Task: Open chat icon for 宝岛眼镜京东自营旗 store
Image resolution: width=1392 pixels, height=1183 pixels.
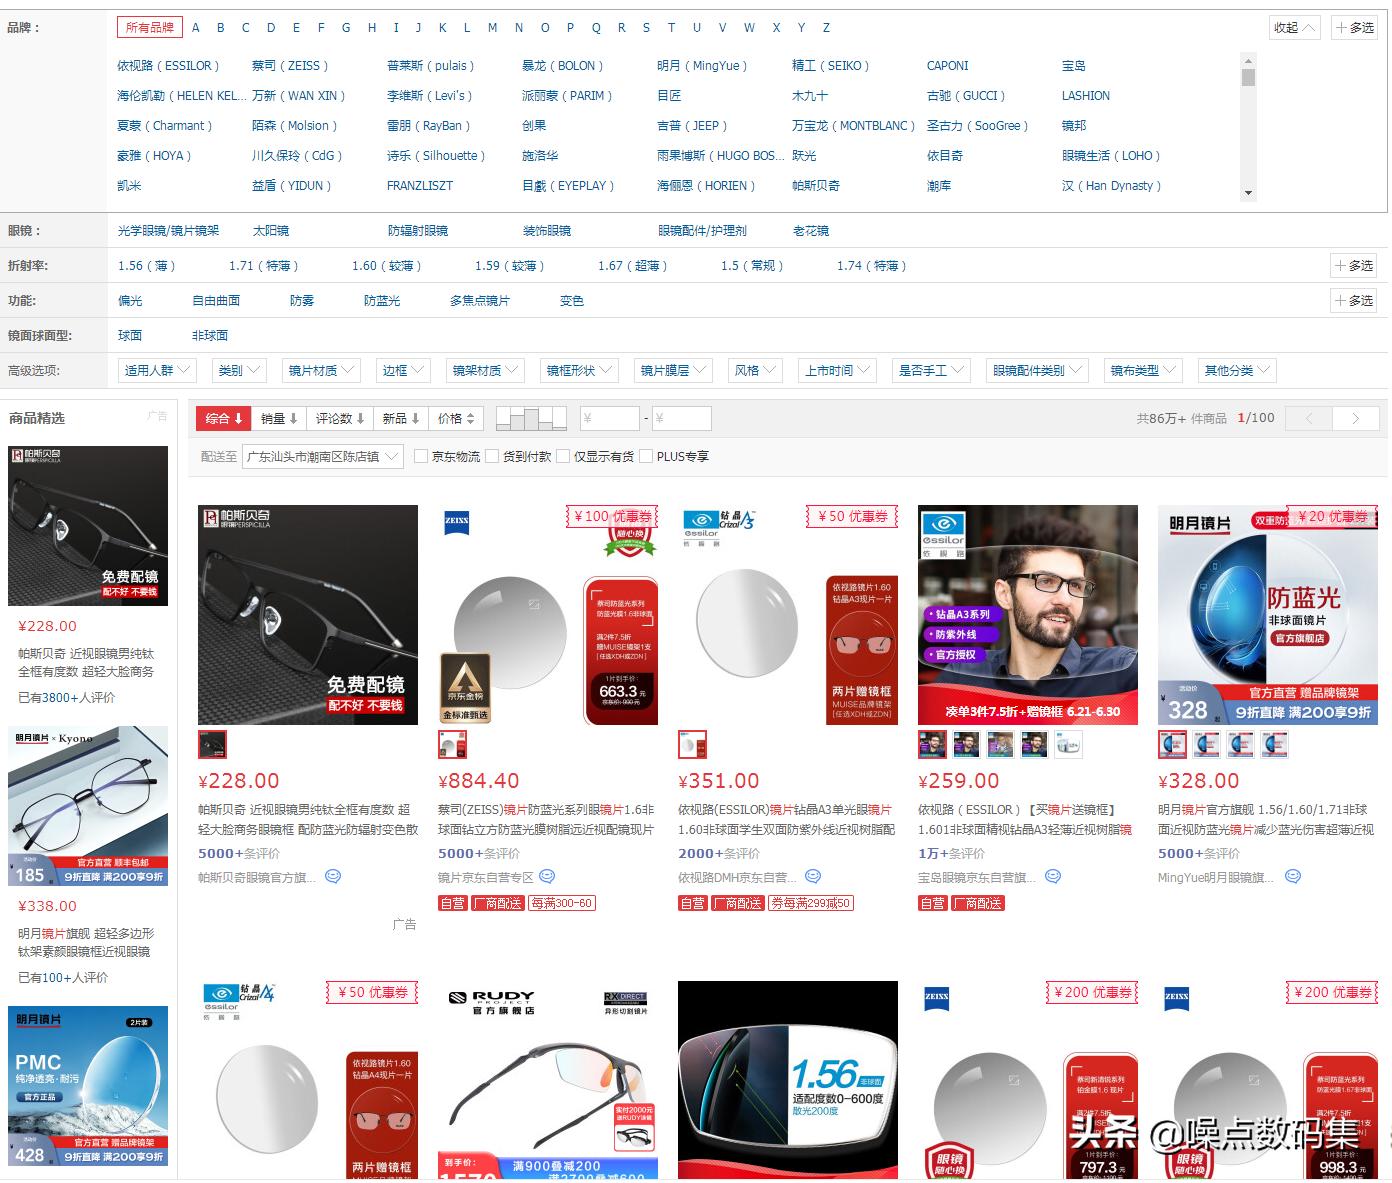Action: pyautogui.click(x=1053, y=877)
